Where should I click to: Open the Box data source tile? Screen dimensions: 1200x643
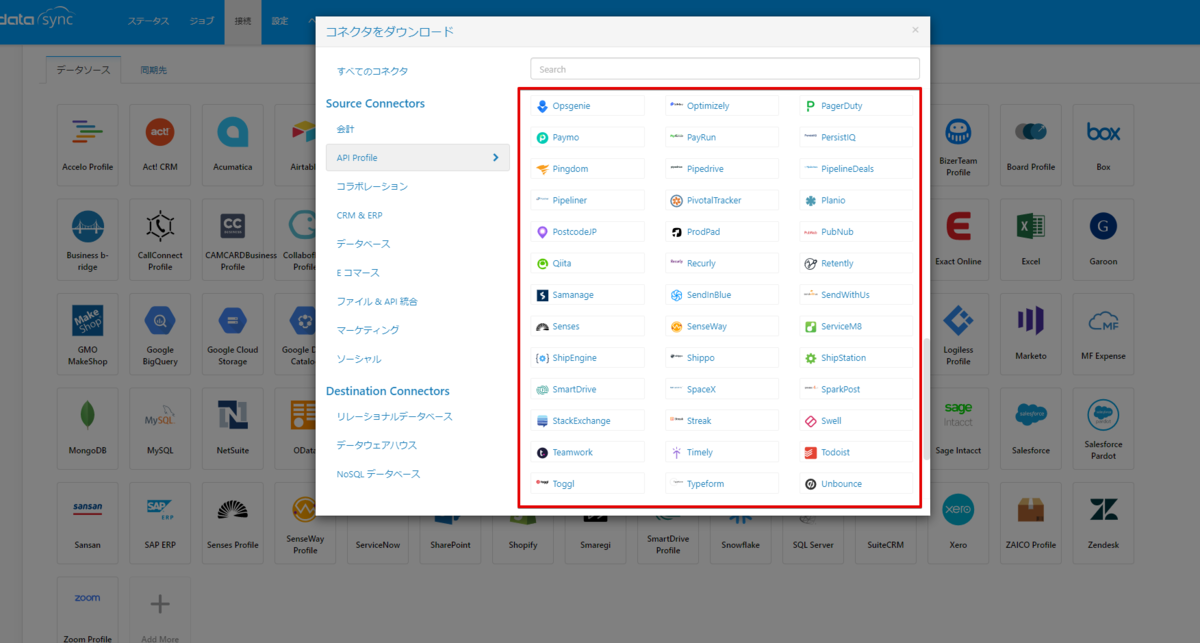[x=1103, y=145]
